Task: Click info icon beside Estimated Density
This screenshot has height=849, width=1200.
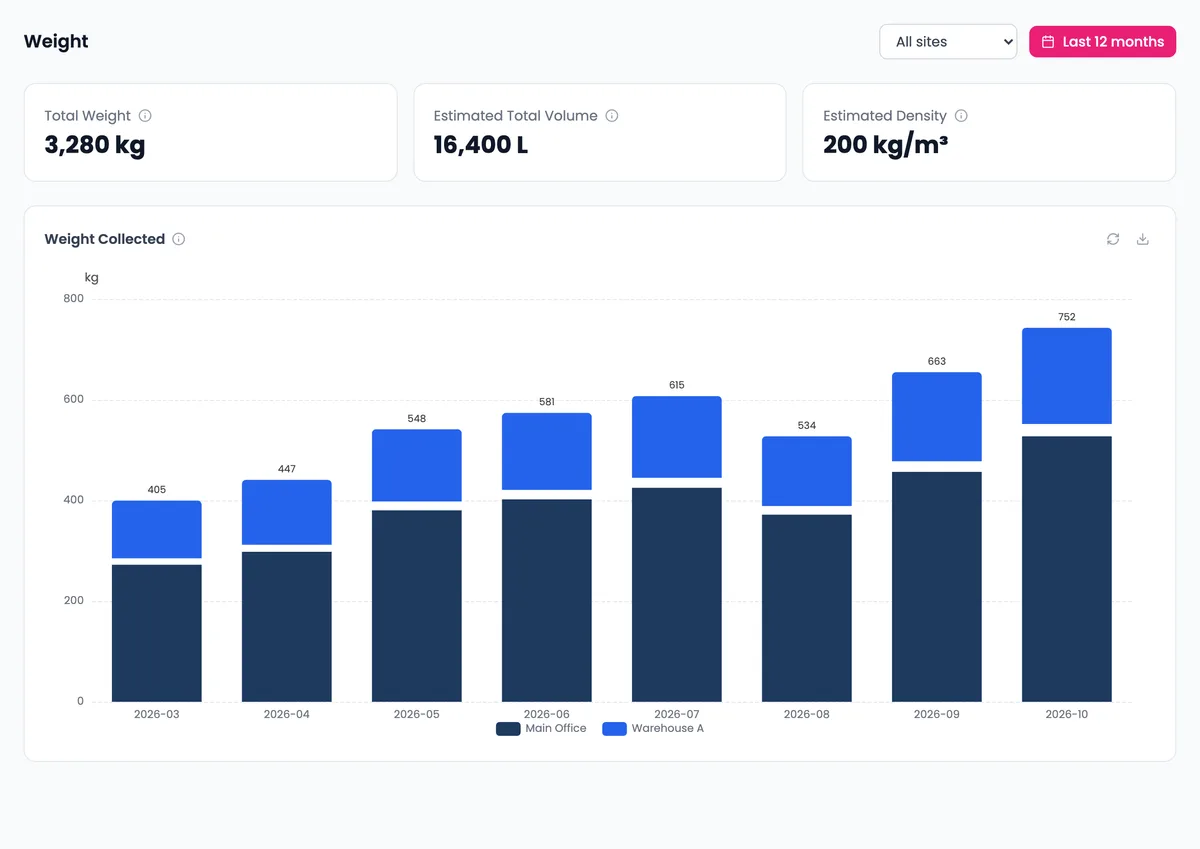Action: [961, 116]
